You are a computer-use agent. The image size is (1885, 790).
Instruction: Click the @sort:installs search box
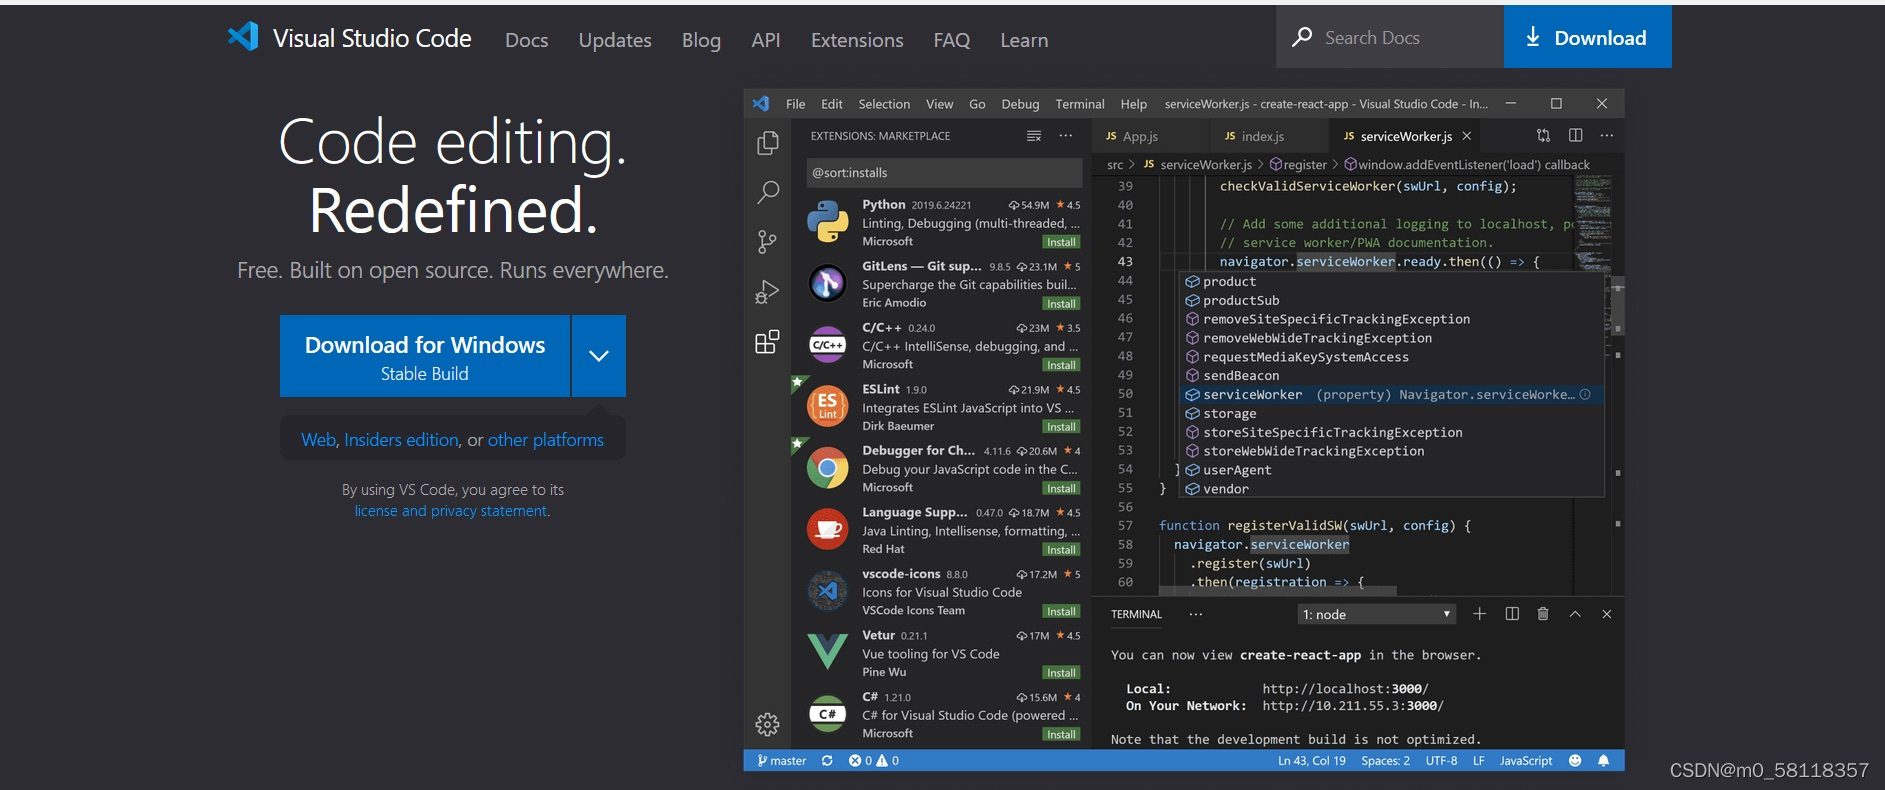[944, 173]
